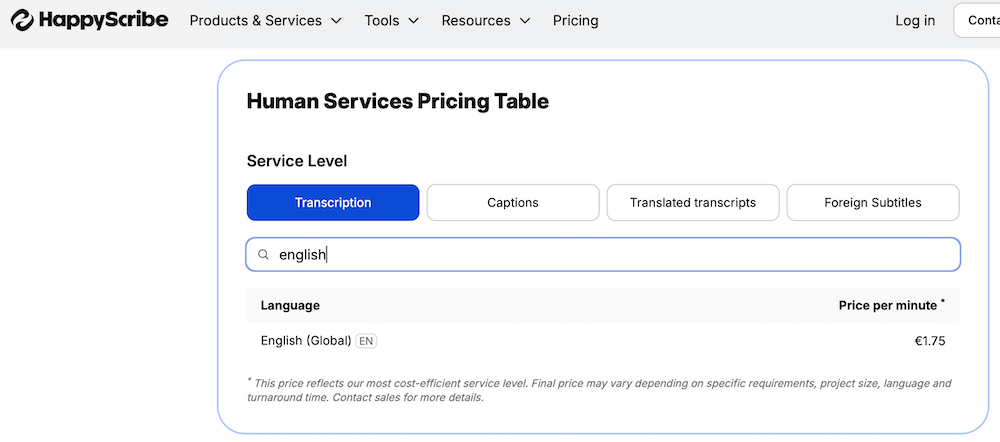Click the Language column header
Viewport: 1000px width, 442px height.
pyautogui.click(x=290, y=305)
